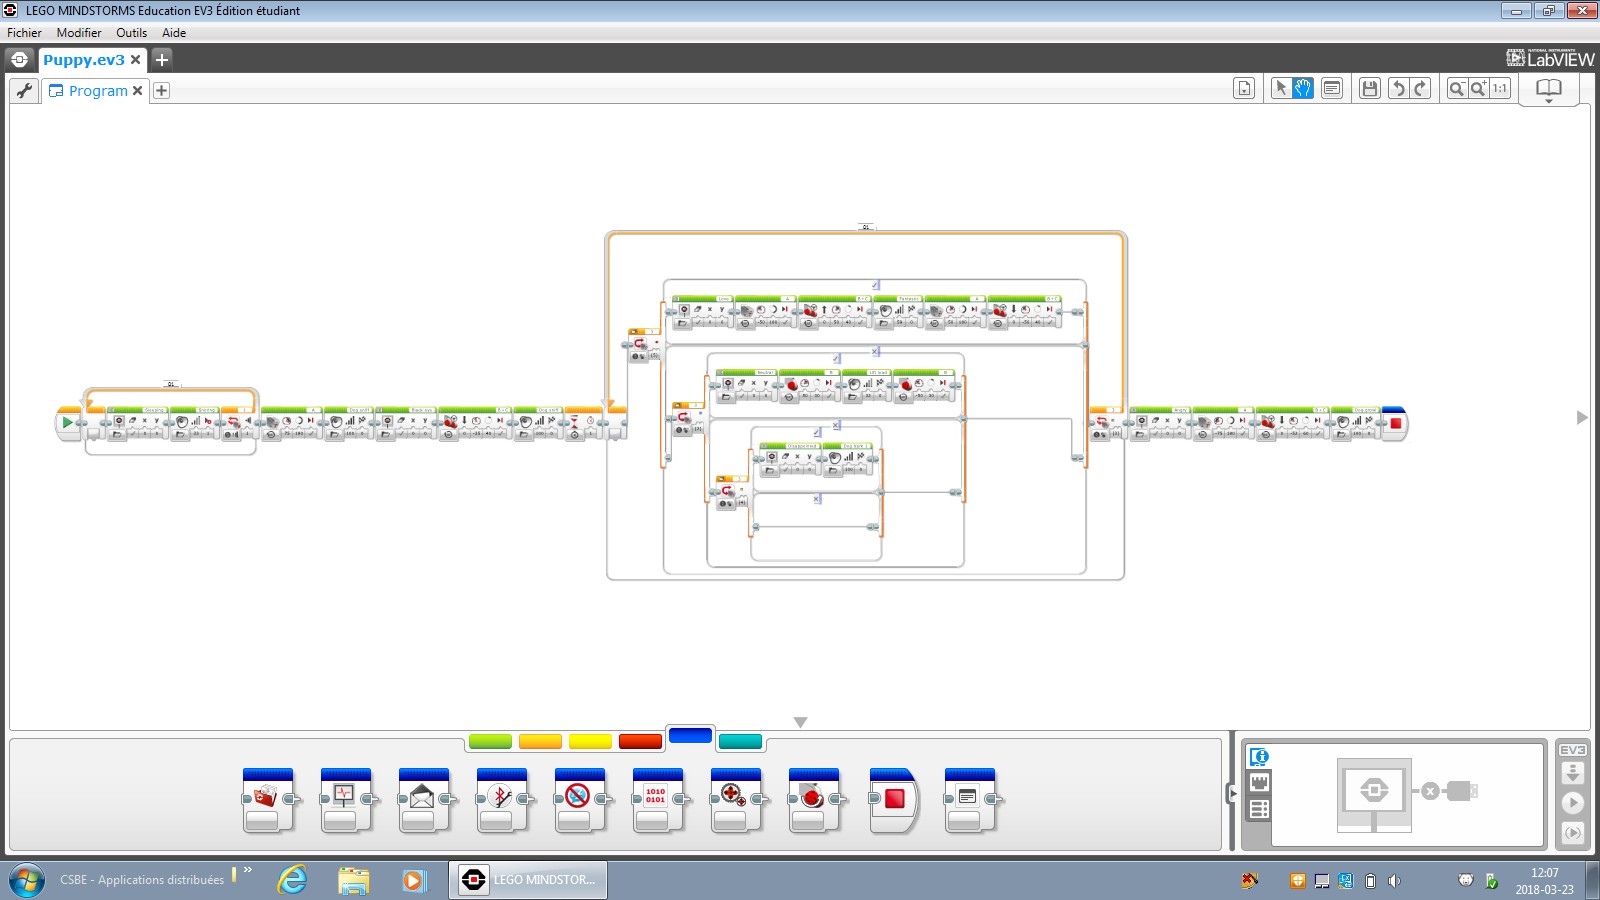Click the Comment tool in toolbar
Image resolution: width=1600 pixels, height=900 pixels.
1332,88
